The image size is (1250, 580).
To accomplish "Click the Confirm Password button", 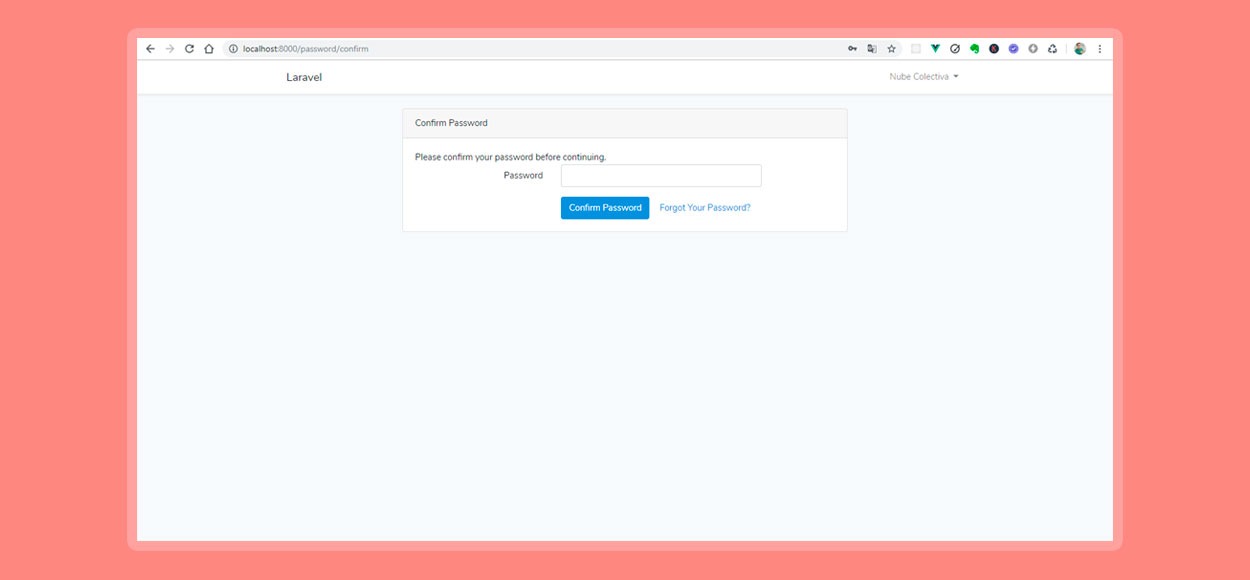I will [605, 208].
